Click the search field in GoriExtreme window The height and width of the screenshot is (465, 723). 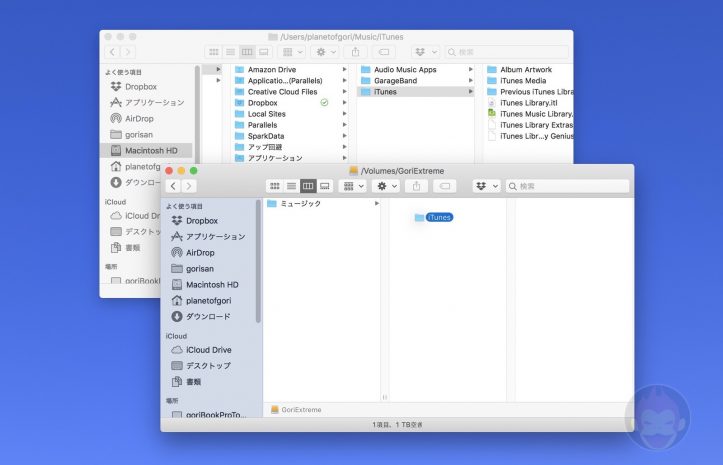click(x=568, y=187)
